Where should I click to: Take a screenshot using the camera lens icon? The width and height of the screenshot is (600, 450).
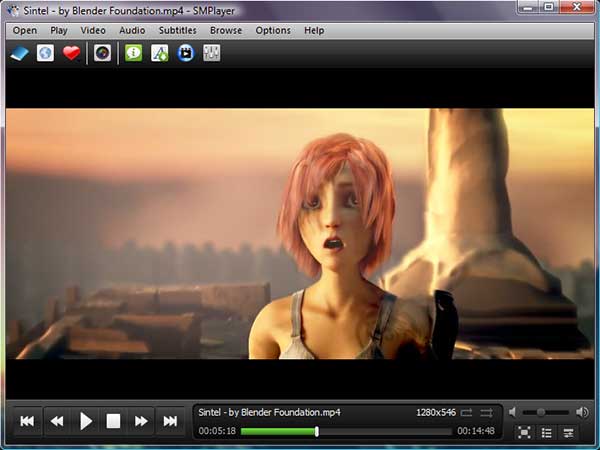tap(102, 53)
